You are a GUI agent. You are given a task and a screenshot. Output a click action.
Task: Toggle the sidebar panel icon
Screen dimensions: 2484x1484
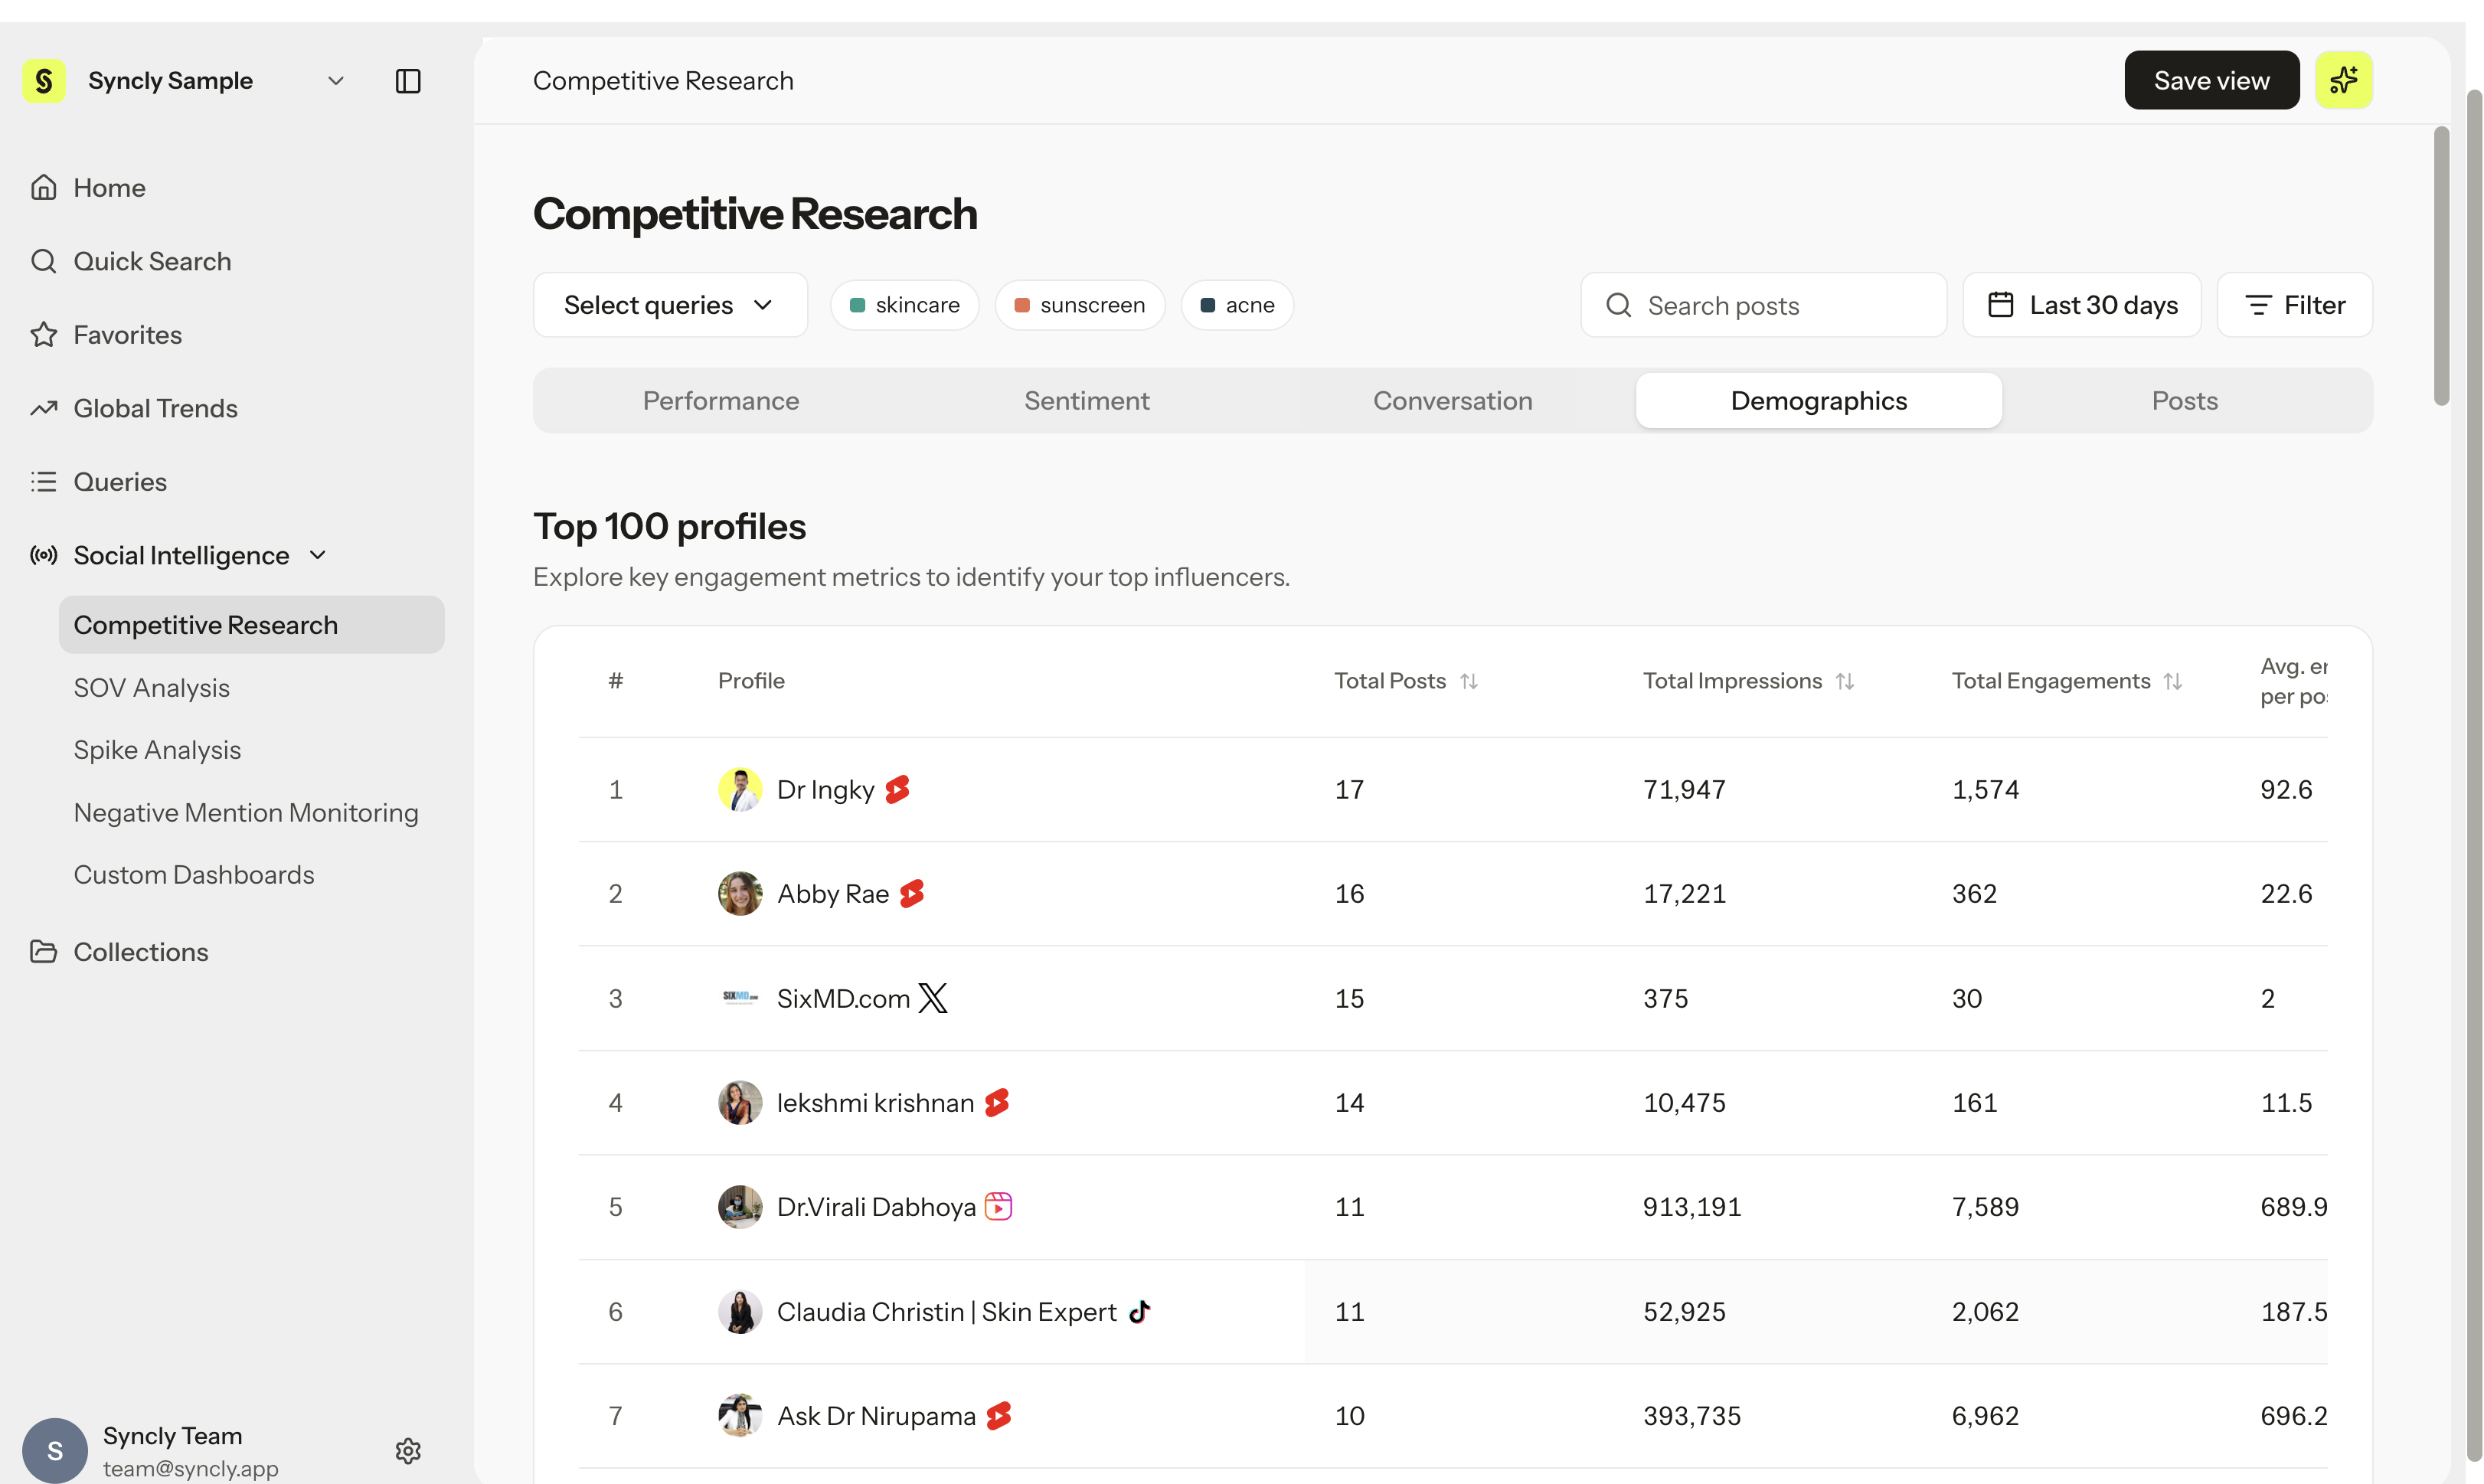(x=408, y=81)
